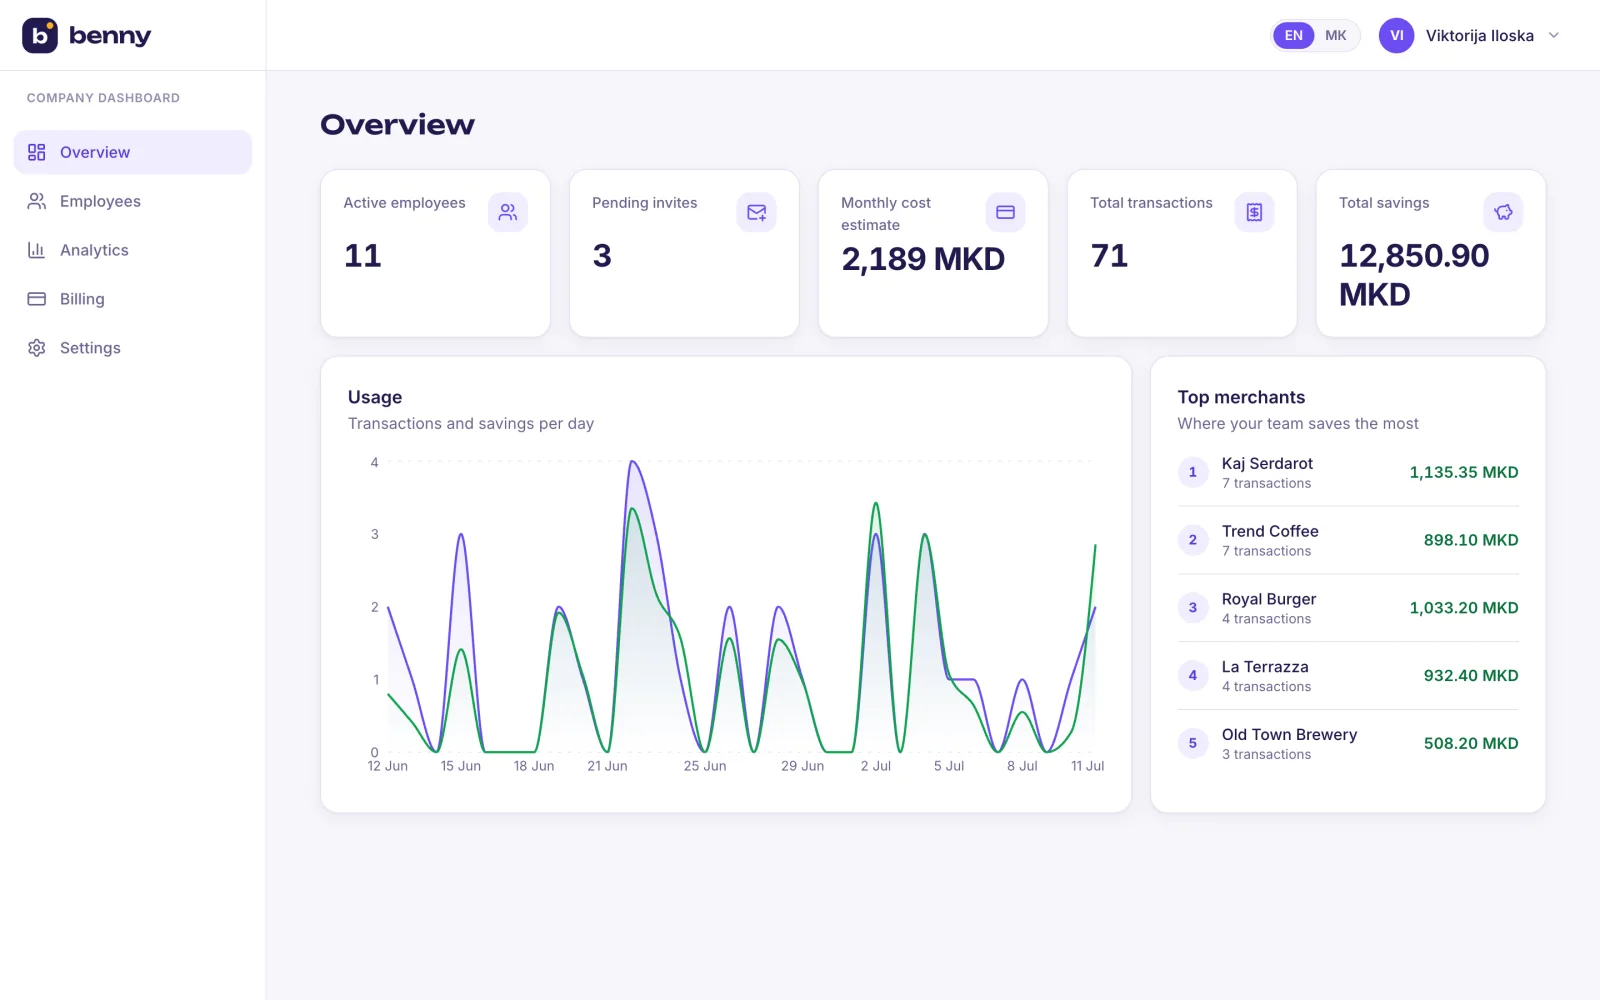Click the 898.10 MKD savings amount
This screenshot has width=1600, height=1000.
point(1471,540)
